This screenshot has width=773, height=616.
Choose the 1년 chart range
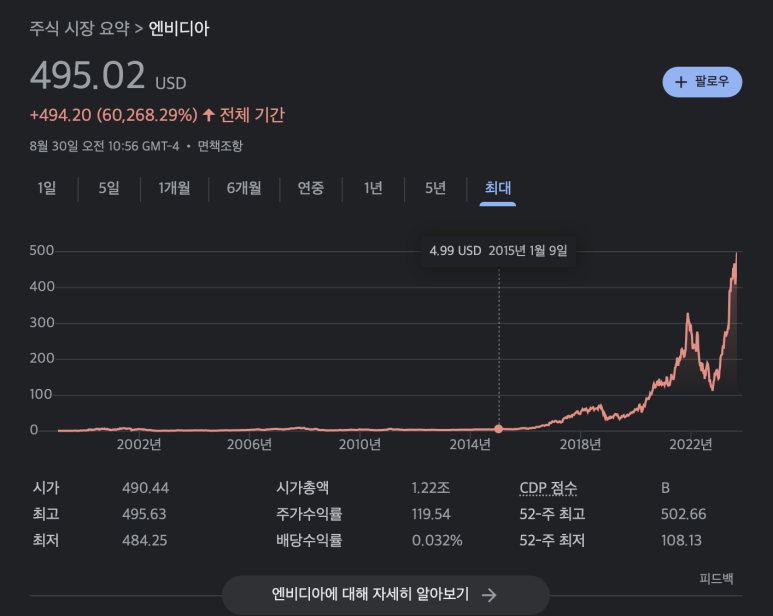[x=373, y=188]
